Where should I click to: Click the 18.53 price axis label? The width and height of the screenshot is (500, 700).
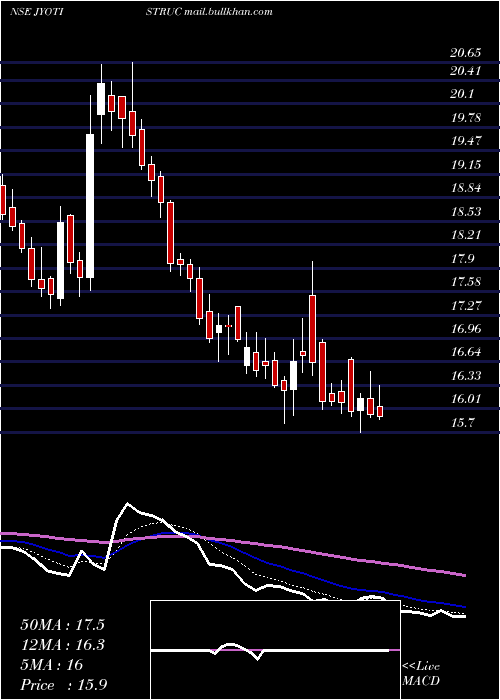pyautogui.click(x=466, y=212)
